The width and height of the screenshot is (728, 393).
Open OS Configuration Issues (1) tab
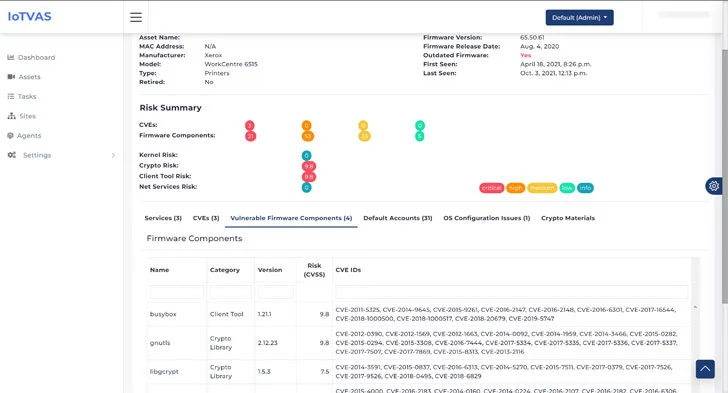point(487,218)
